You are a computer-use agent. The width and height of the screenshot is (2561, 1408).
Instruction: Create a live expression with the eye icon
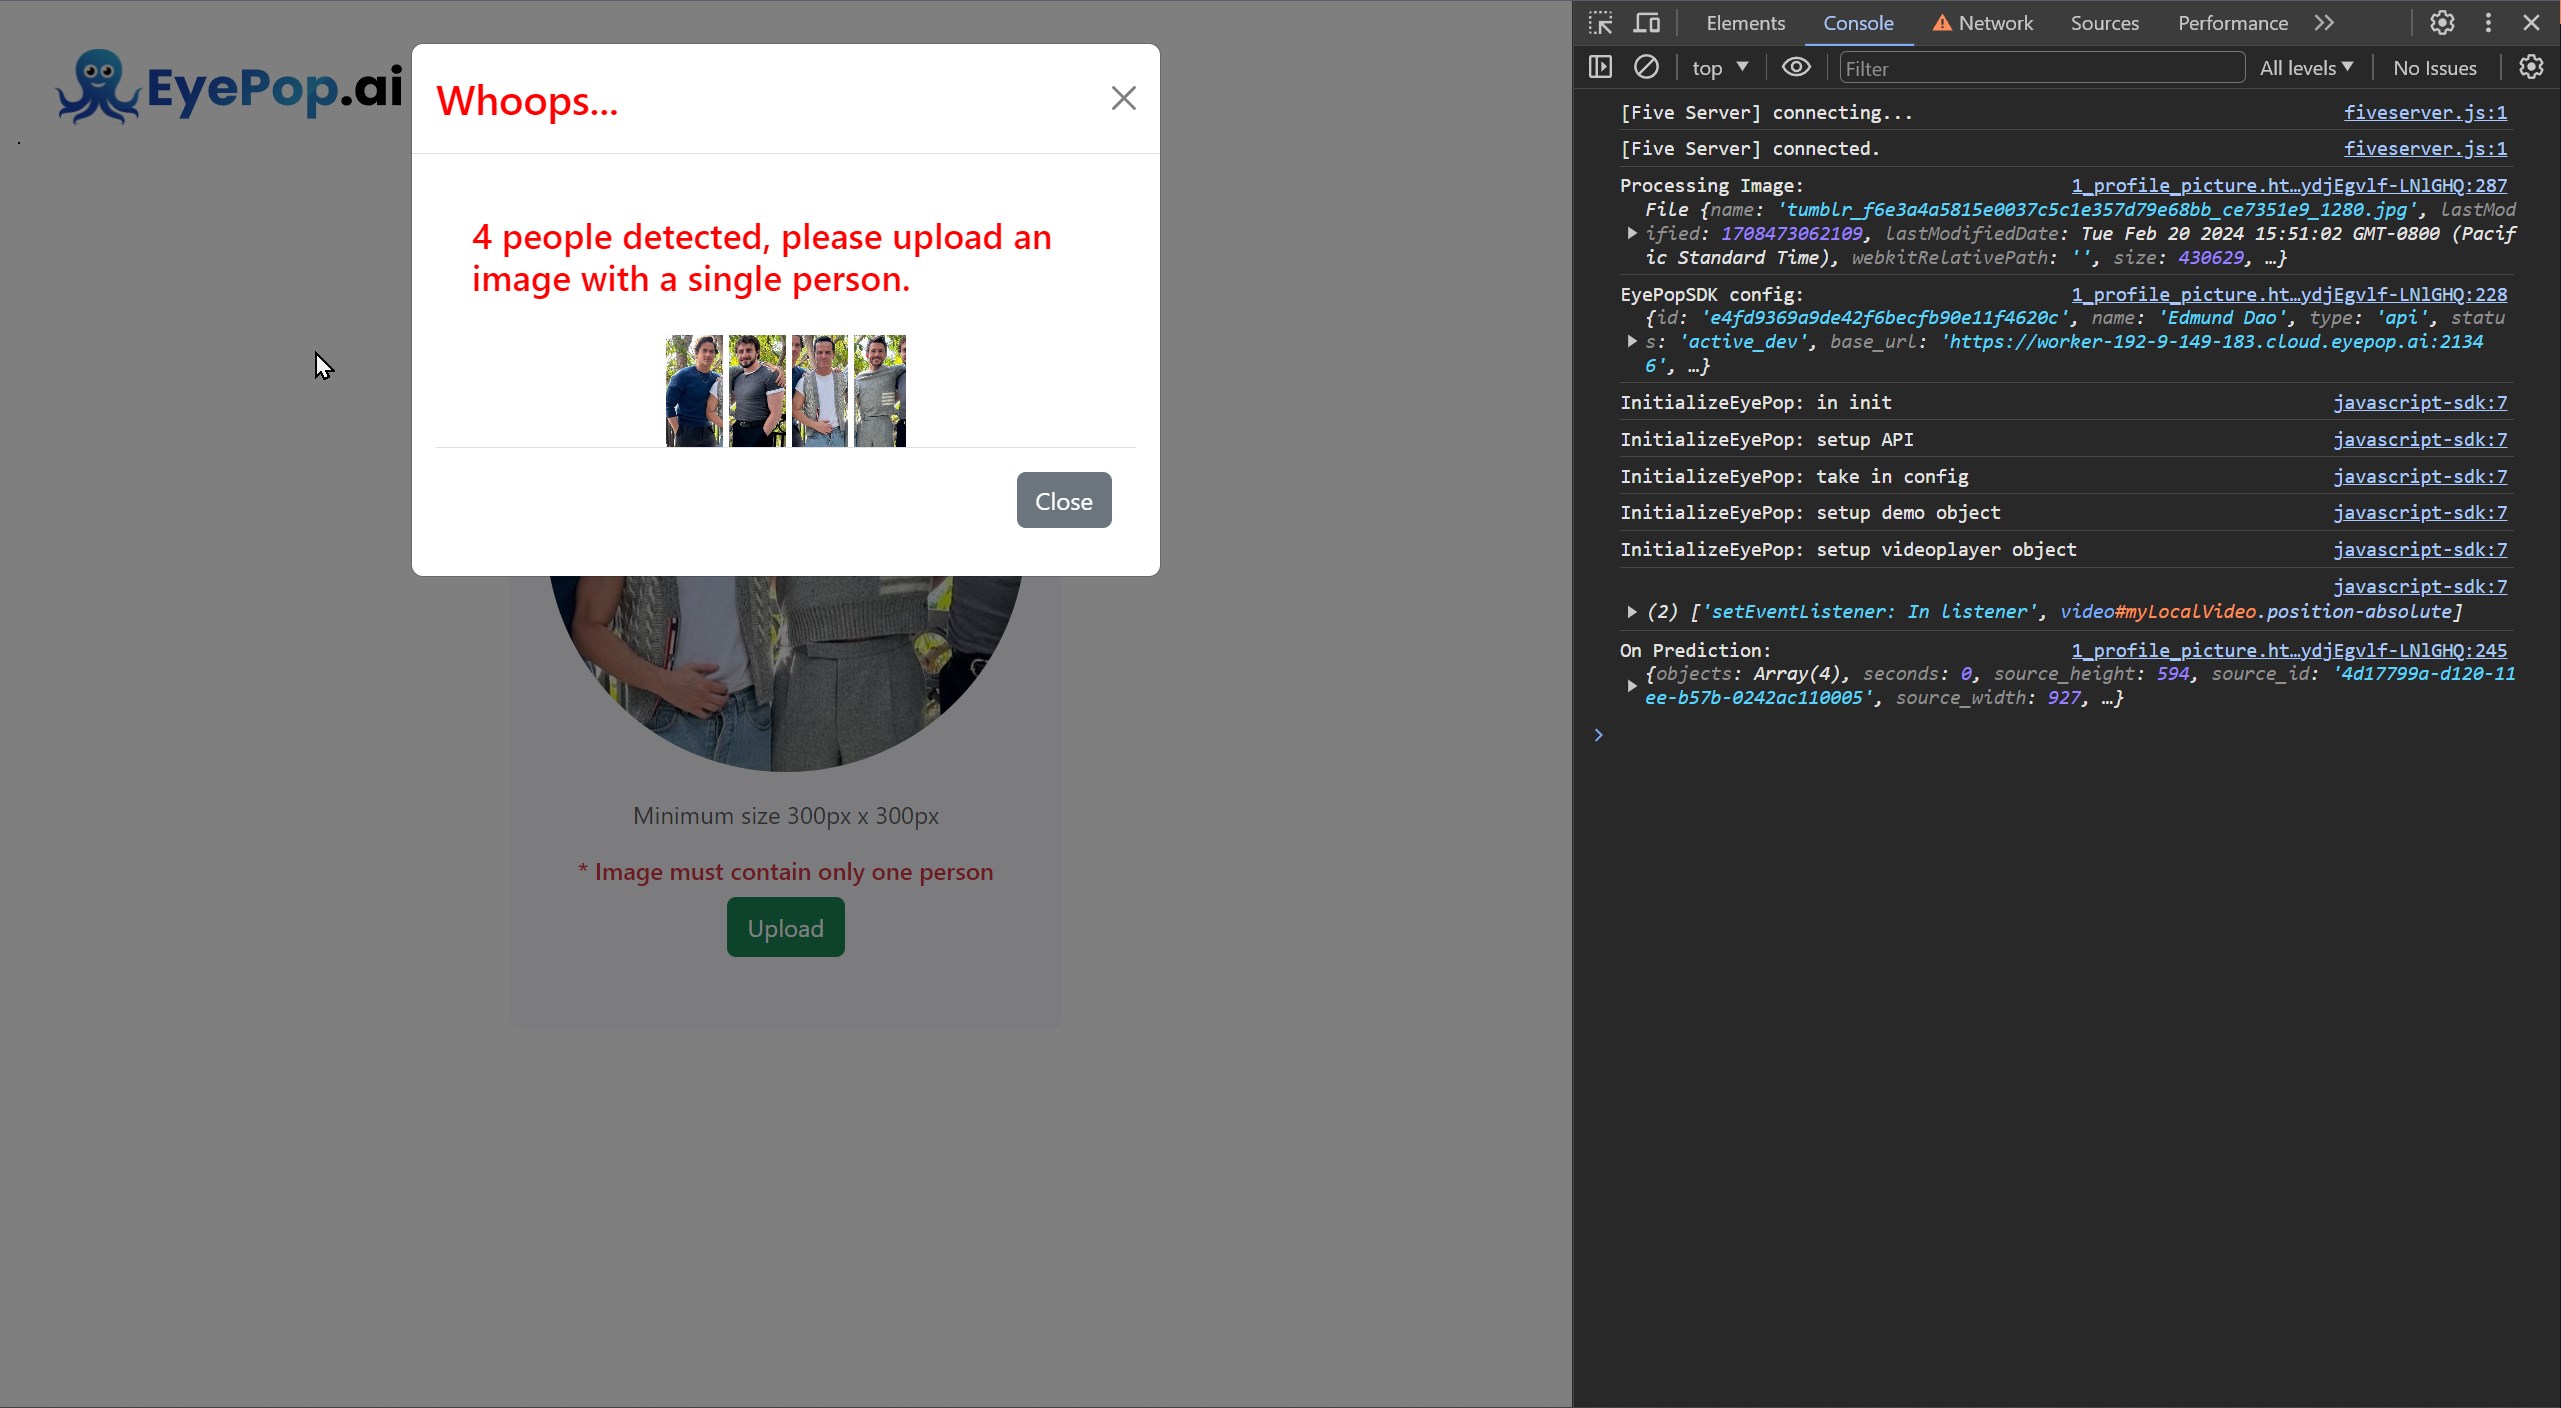point(1795,67)
